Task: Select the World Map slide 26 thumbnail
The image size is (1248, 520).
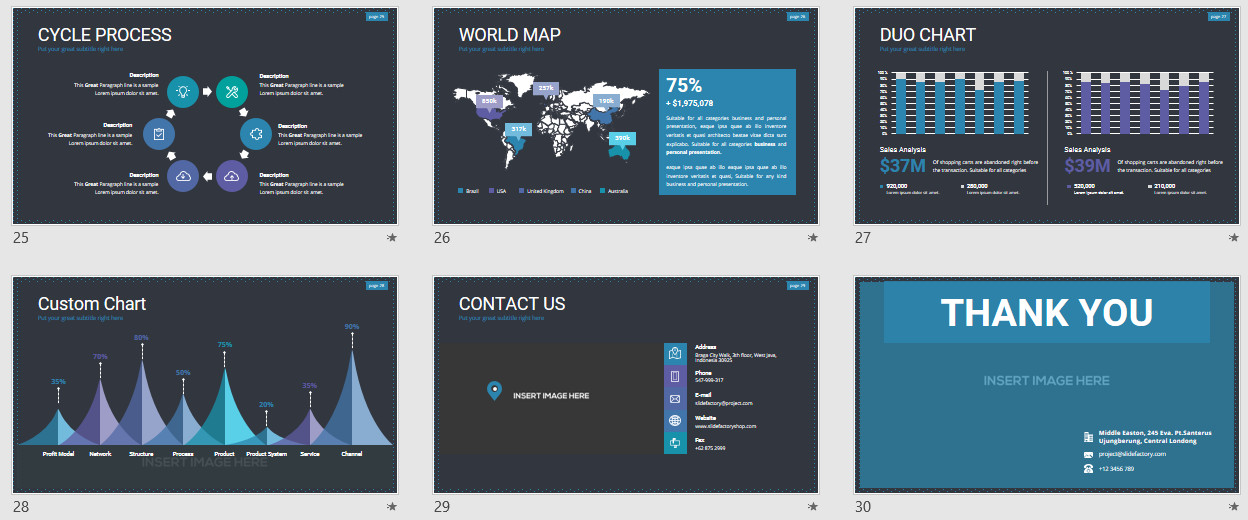Action: coord(626,116)
